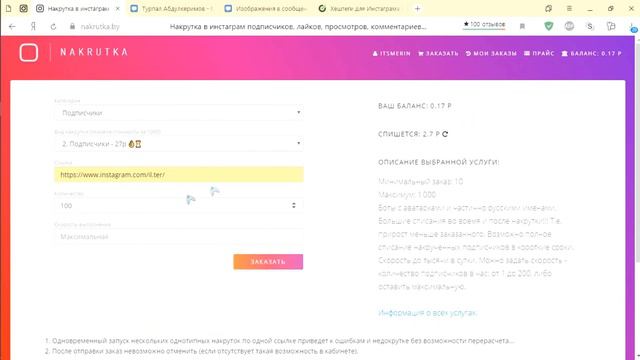Open the Прайс menu item
The image size is (640, 360).
point(539,53)
